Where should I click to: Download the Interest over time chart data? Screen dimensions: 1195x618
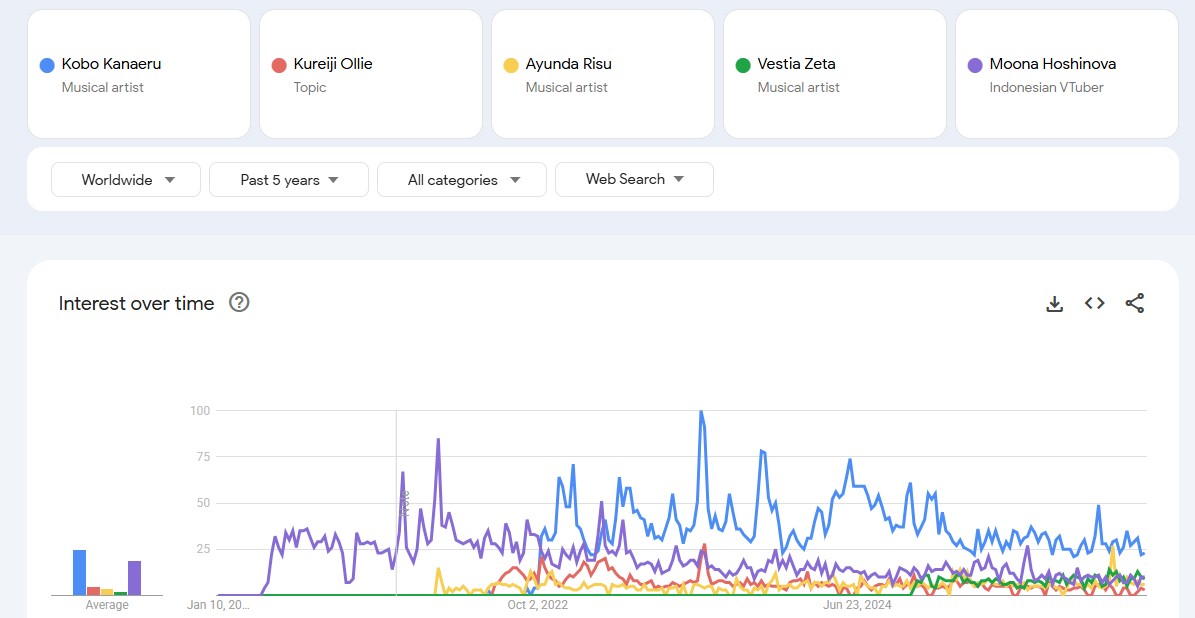point(1054,303)
